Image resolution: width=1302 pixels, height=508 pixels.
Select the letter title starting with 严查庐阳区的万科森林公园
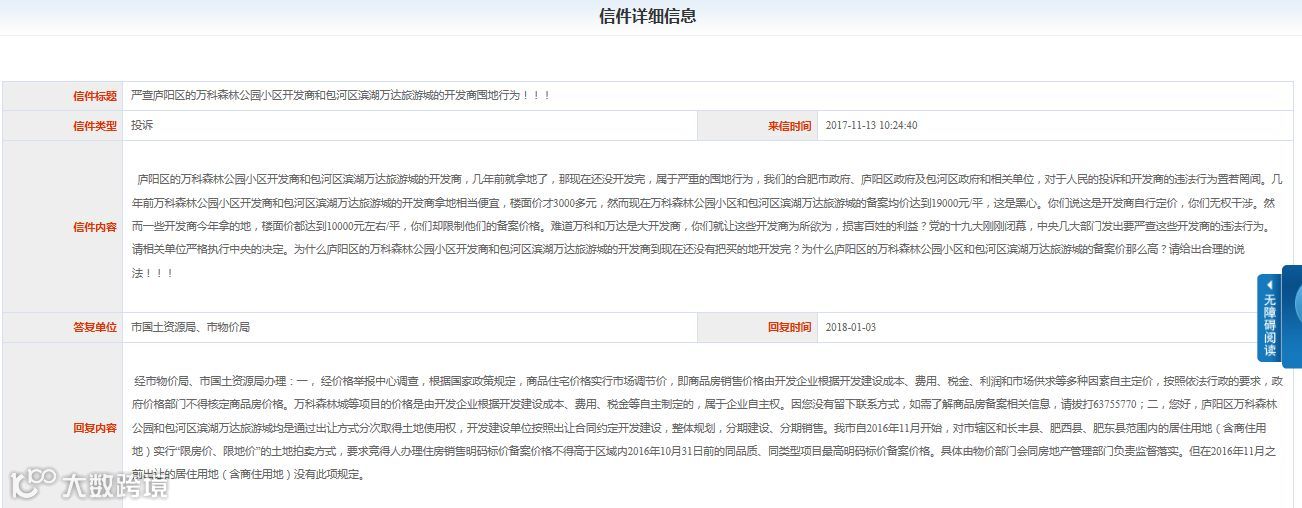[341, 96]
